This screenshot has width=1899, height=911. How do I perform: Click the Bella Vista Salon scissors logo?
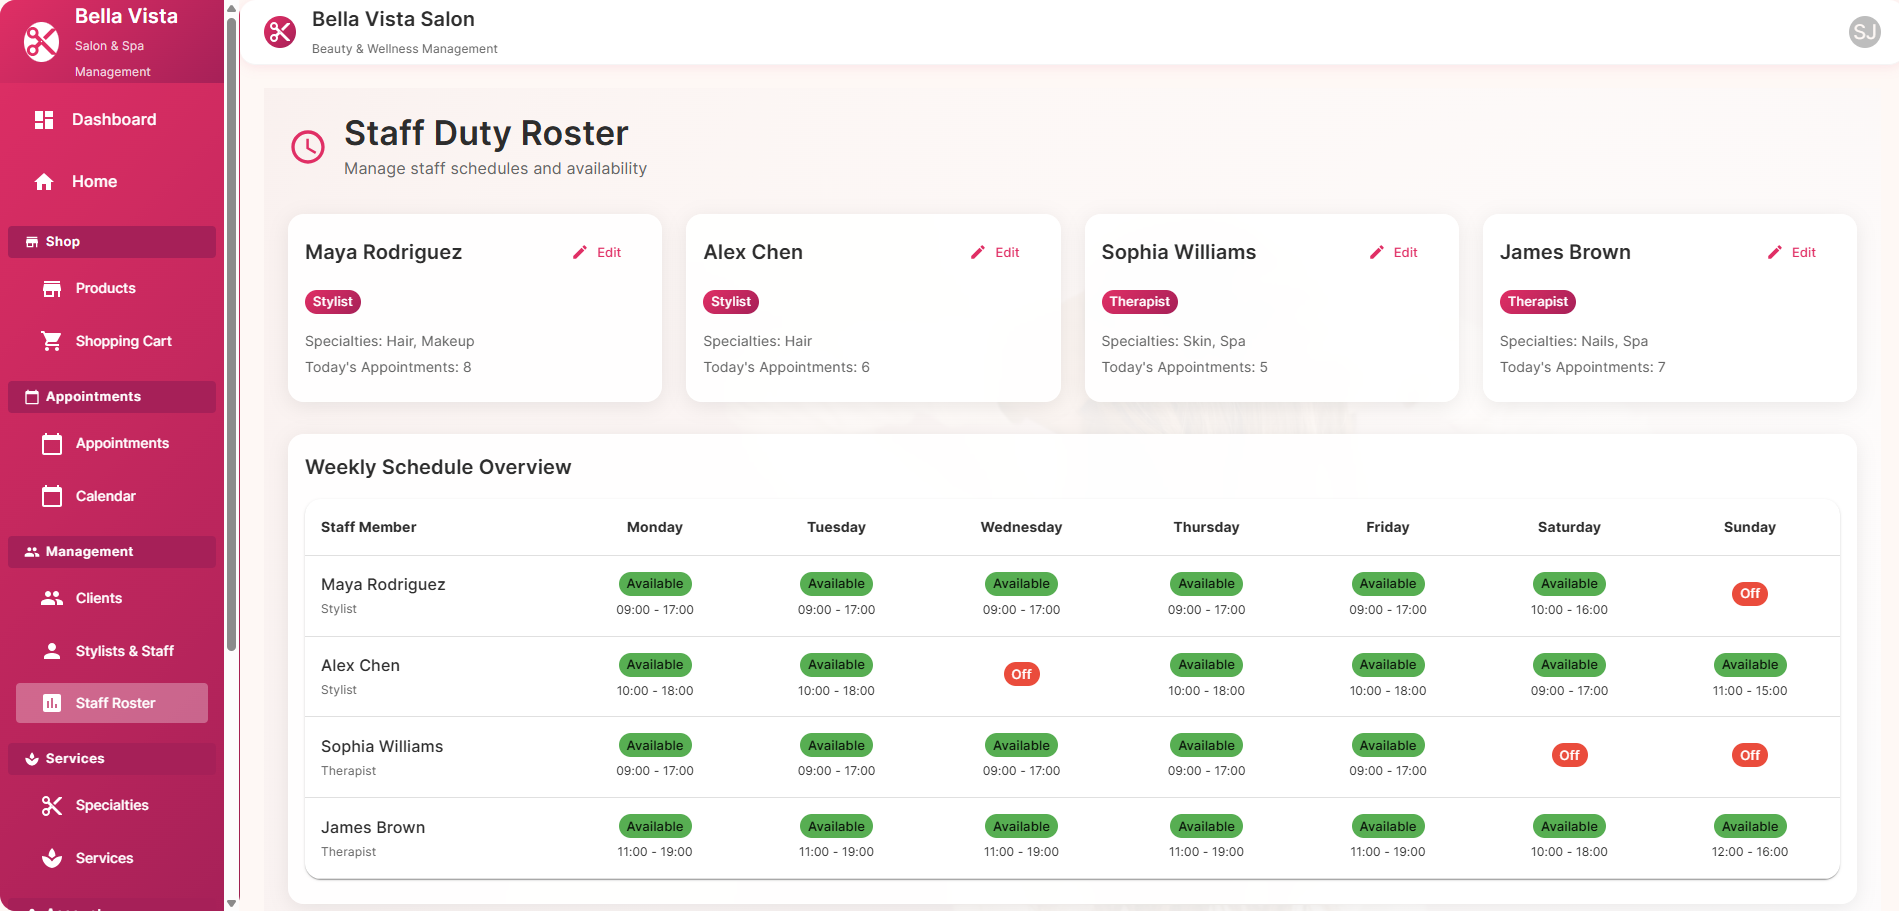(279, 32)
